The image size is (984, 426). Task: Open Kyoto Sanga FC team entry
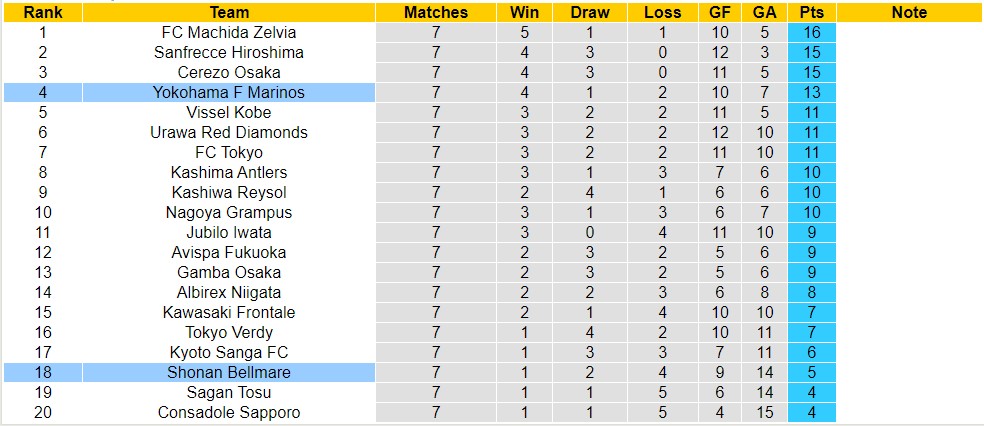[229, 352]
